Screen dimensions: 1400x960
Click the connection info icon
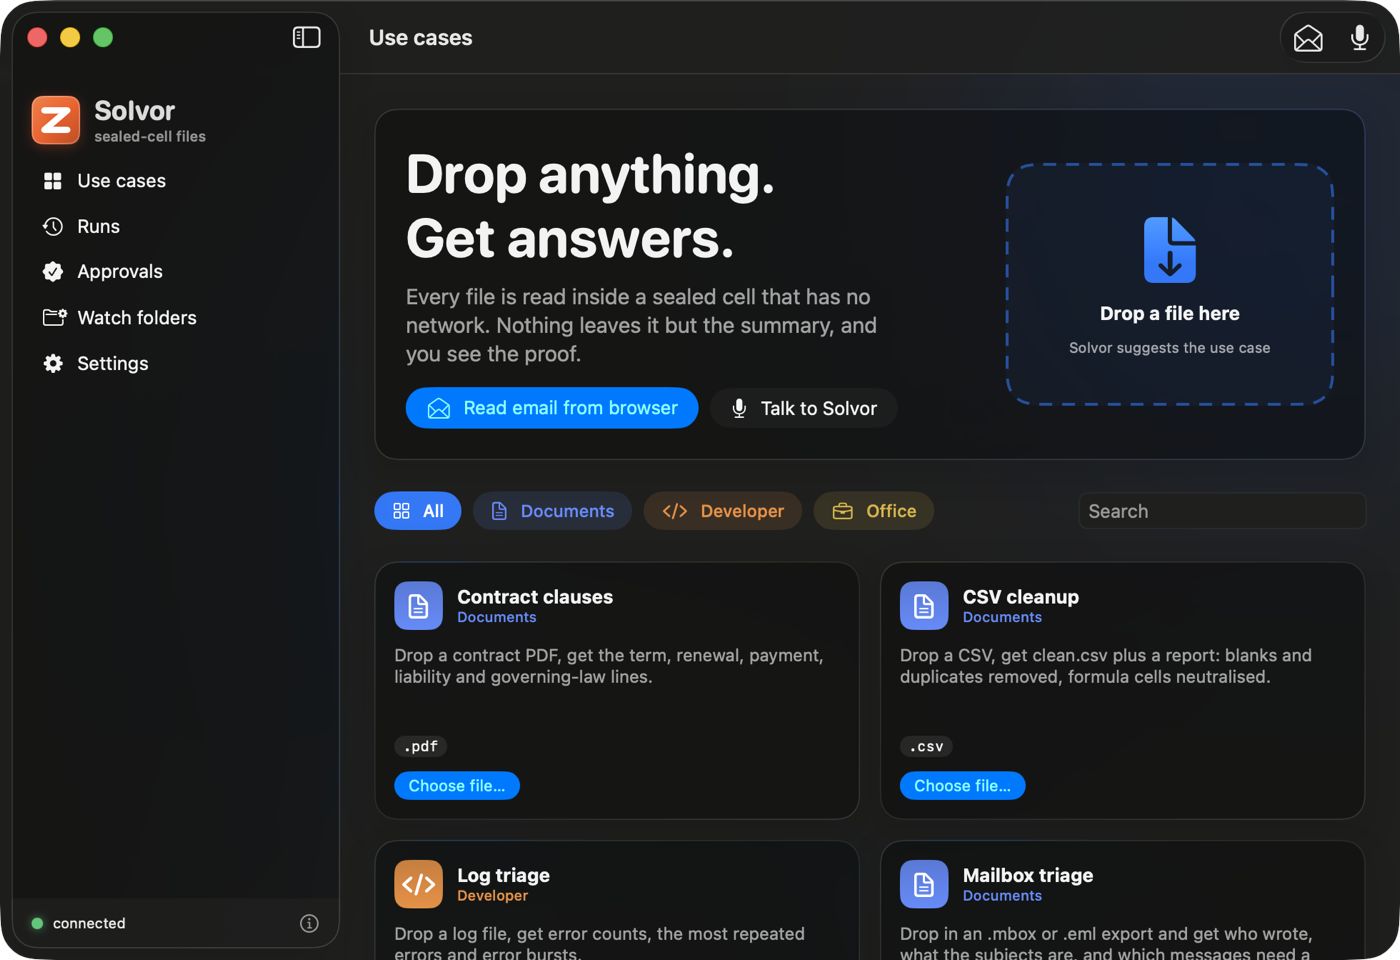[x=309, y=923]
